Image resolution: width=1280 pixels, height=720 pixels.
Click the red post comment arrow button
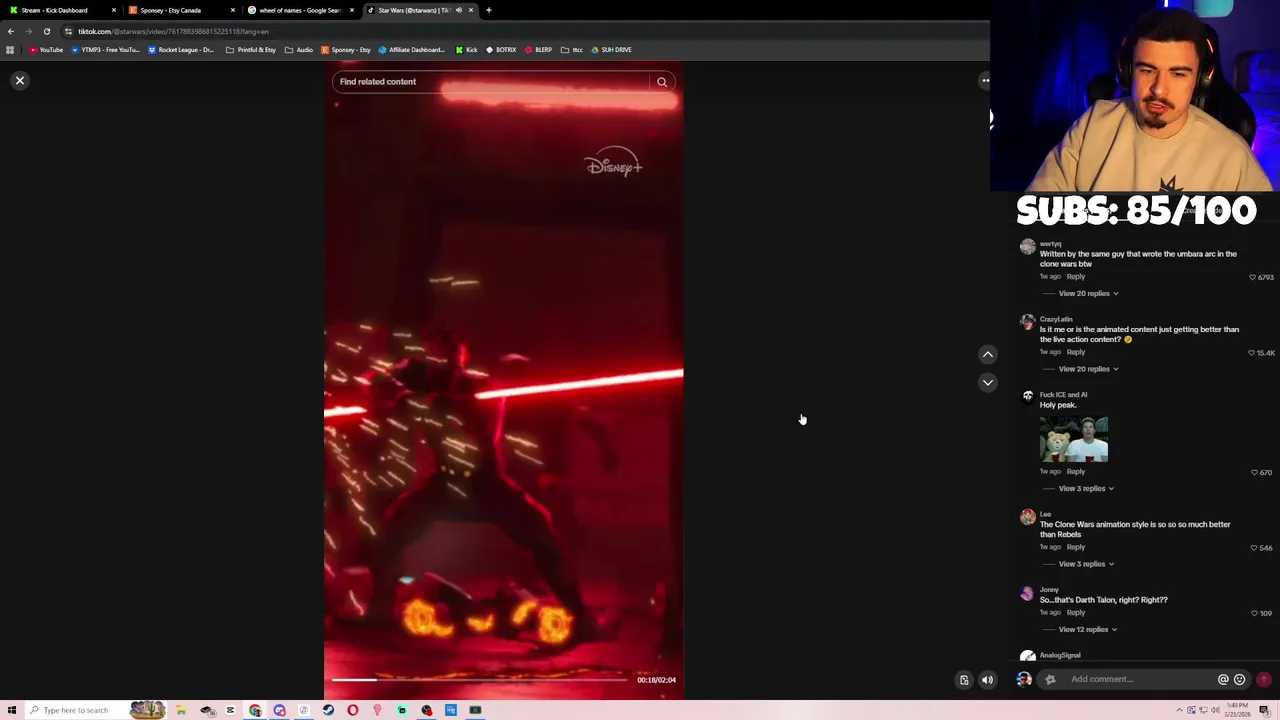(1263, 679)
